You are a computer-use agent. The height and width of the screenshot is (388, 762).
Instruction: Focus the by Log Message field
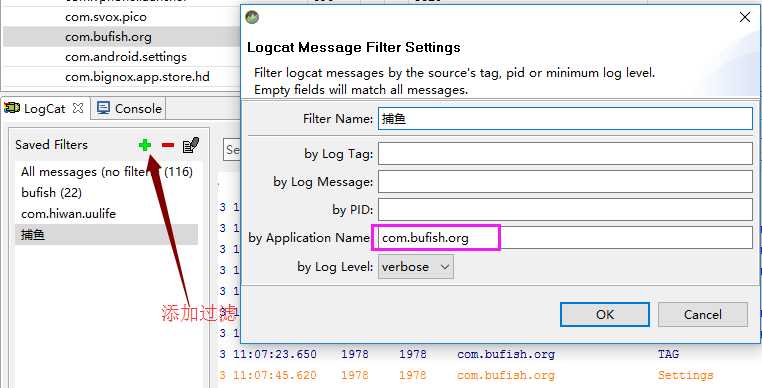(x=565, y=182)
